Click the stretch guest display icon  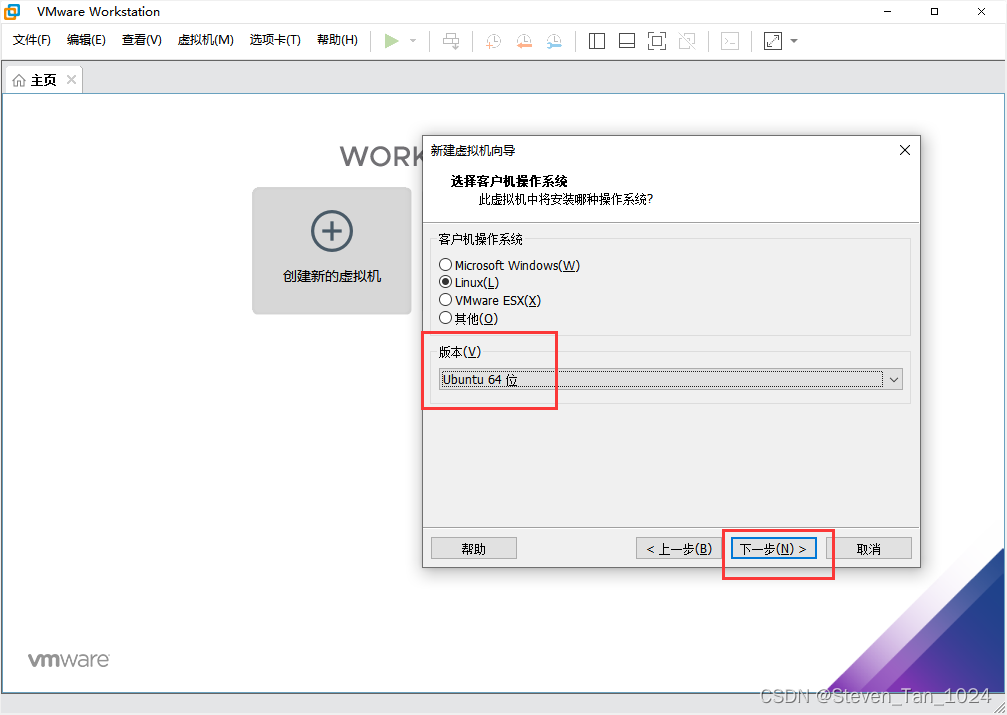(x=773, y=41)
